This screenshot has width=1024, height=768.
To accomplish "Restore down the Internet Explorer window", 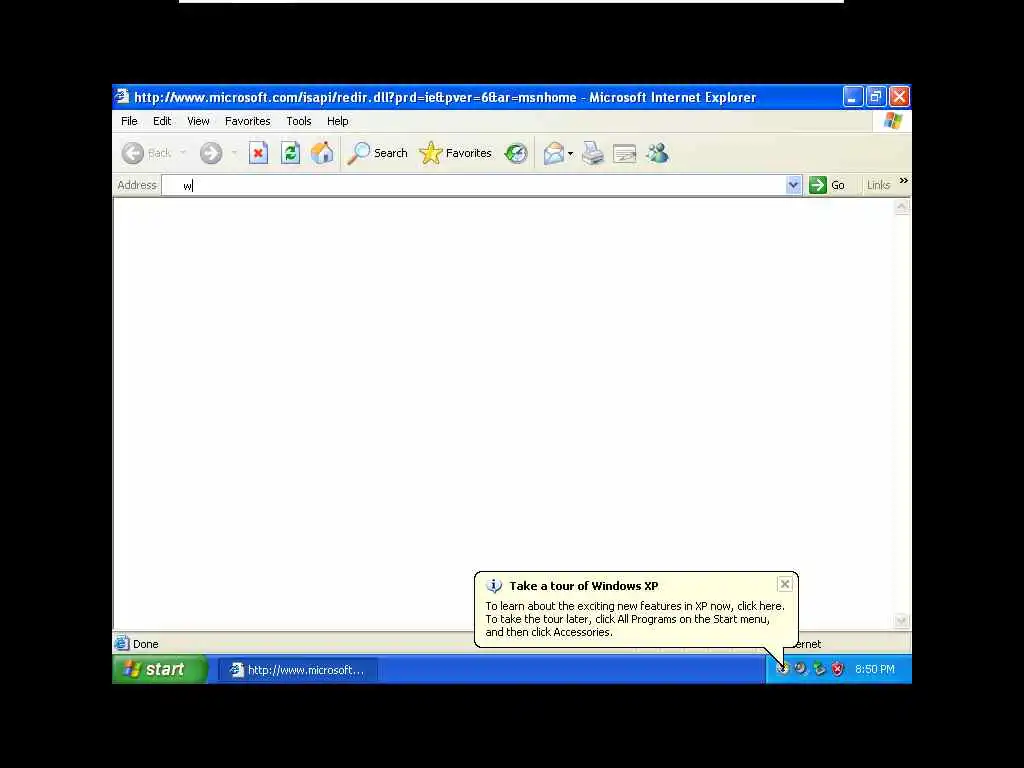I will tap(876, 97).
